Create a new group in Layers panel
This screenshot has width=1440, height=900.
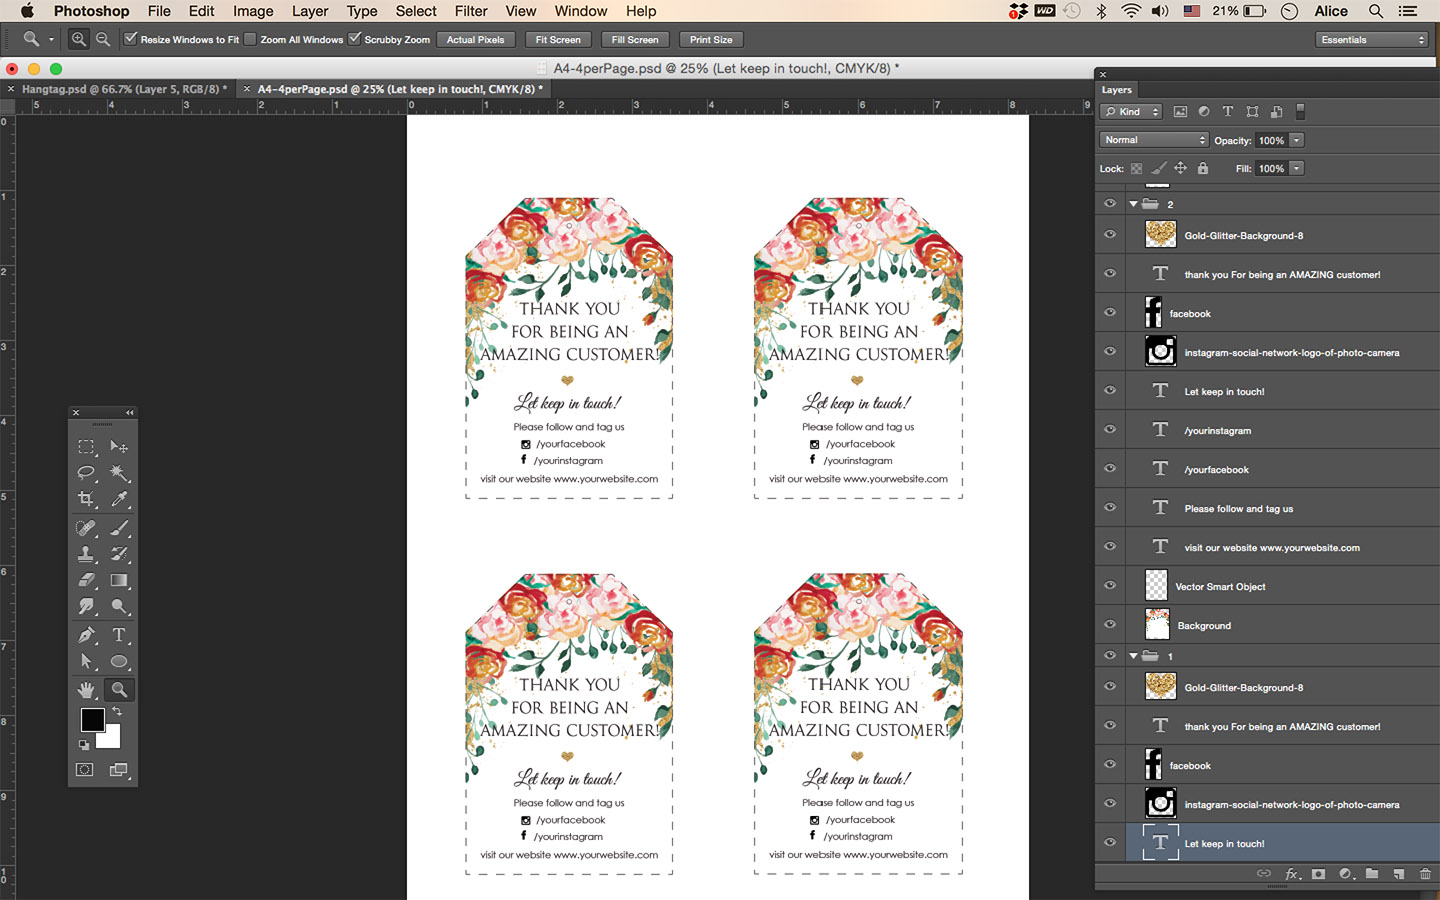tap(1372, 874)
